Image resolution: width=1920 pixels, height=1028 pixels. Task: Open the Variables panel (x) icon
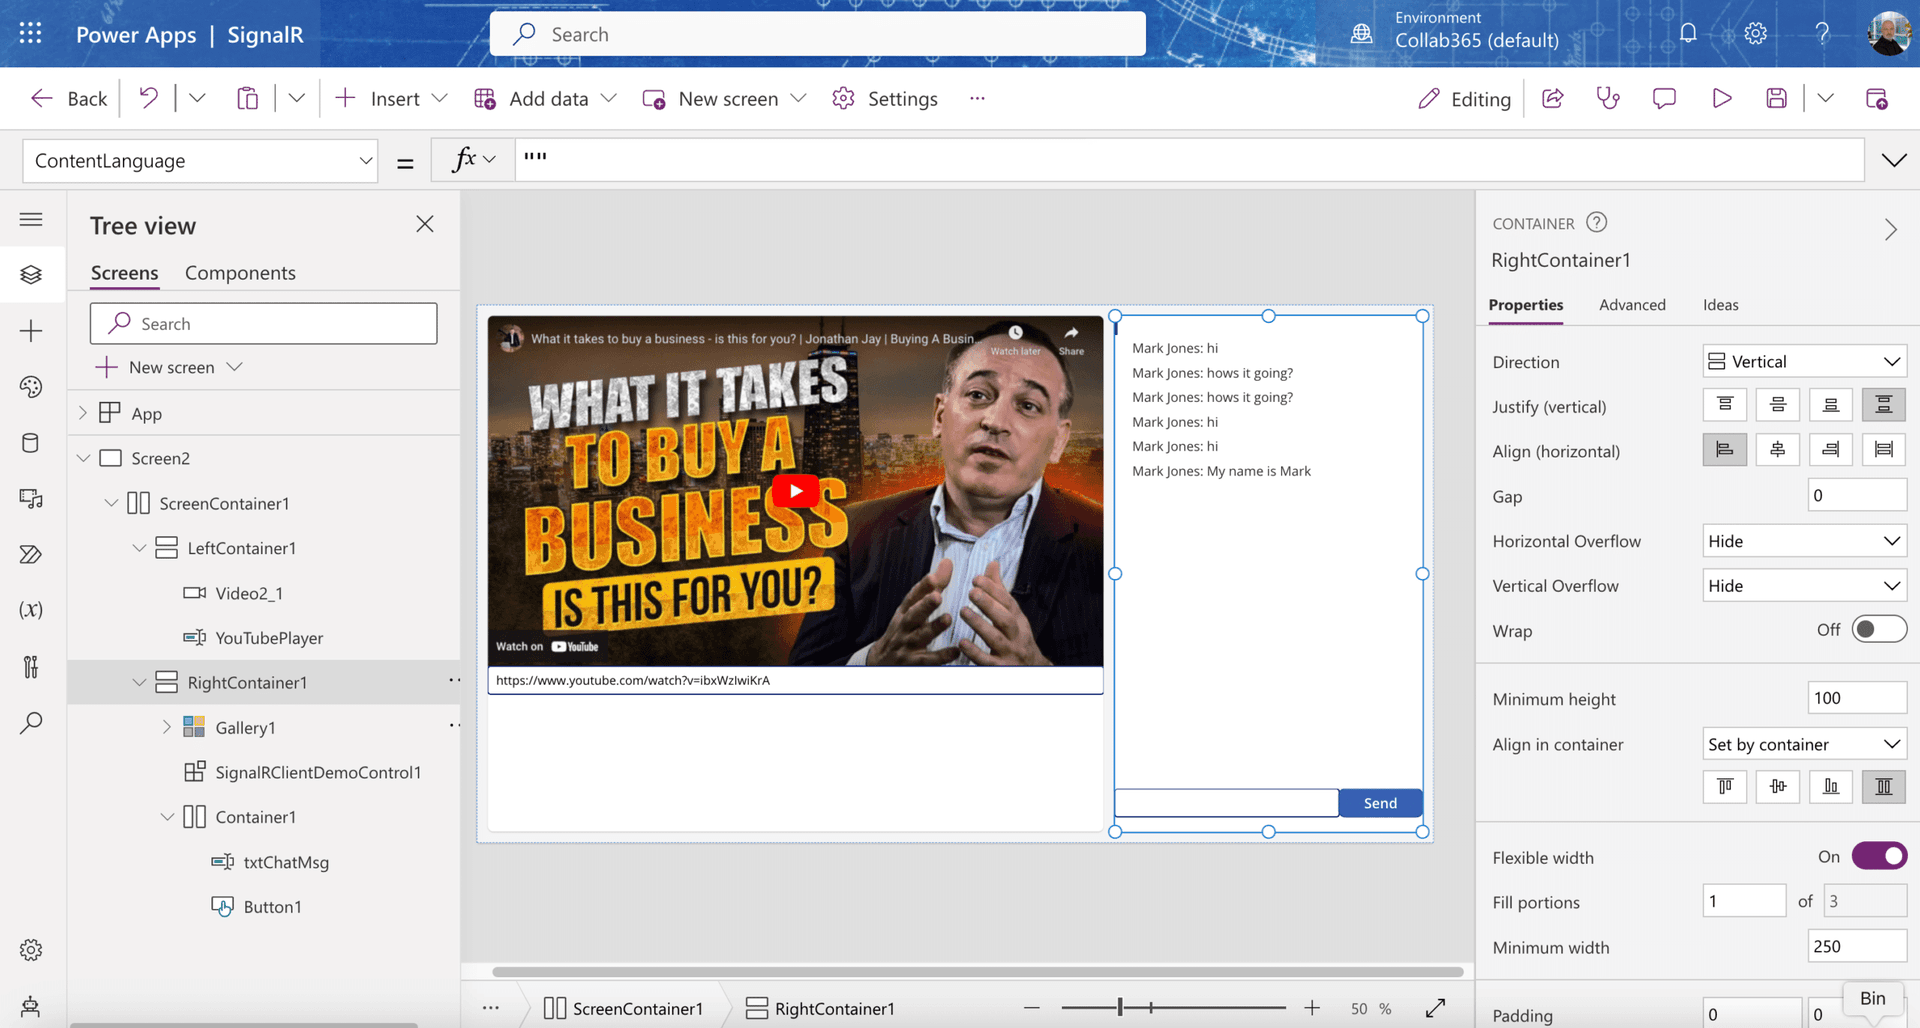32,610
